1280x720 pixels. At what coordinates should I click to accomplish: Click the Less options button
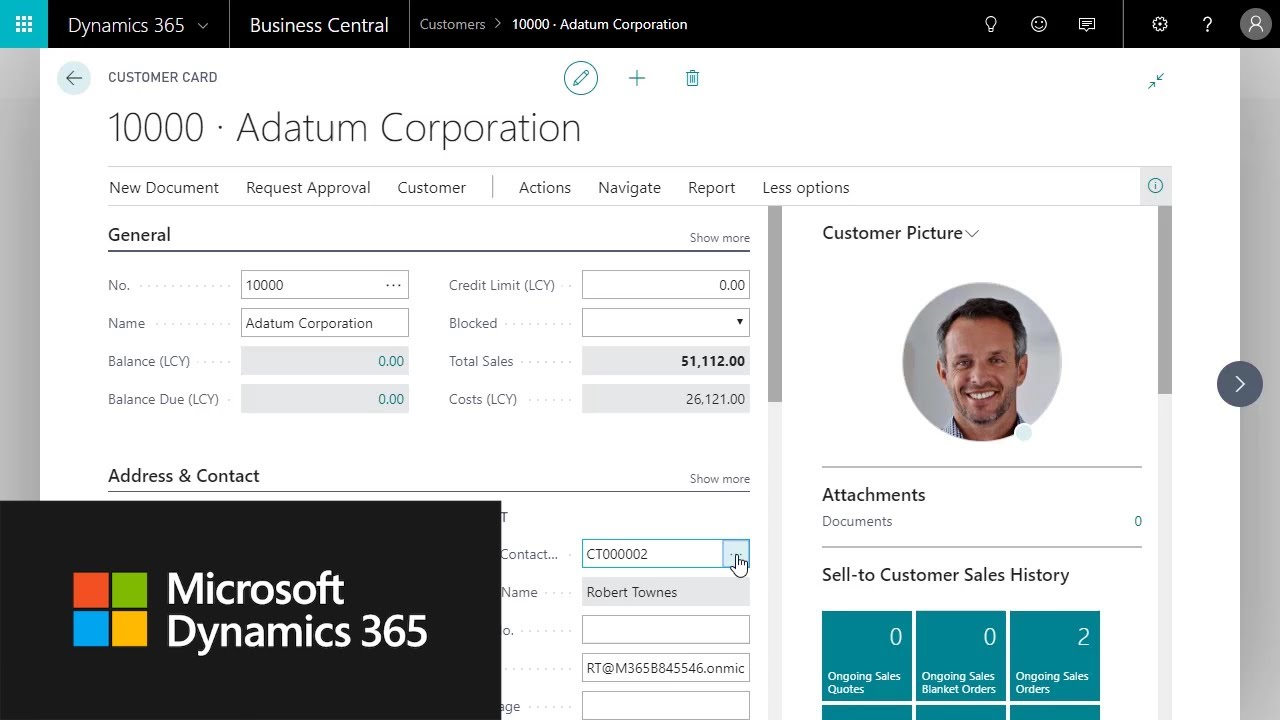[x=805, y=188]
